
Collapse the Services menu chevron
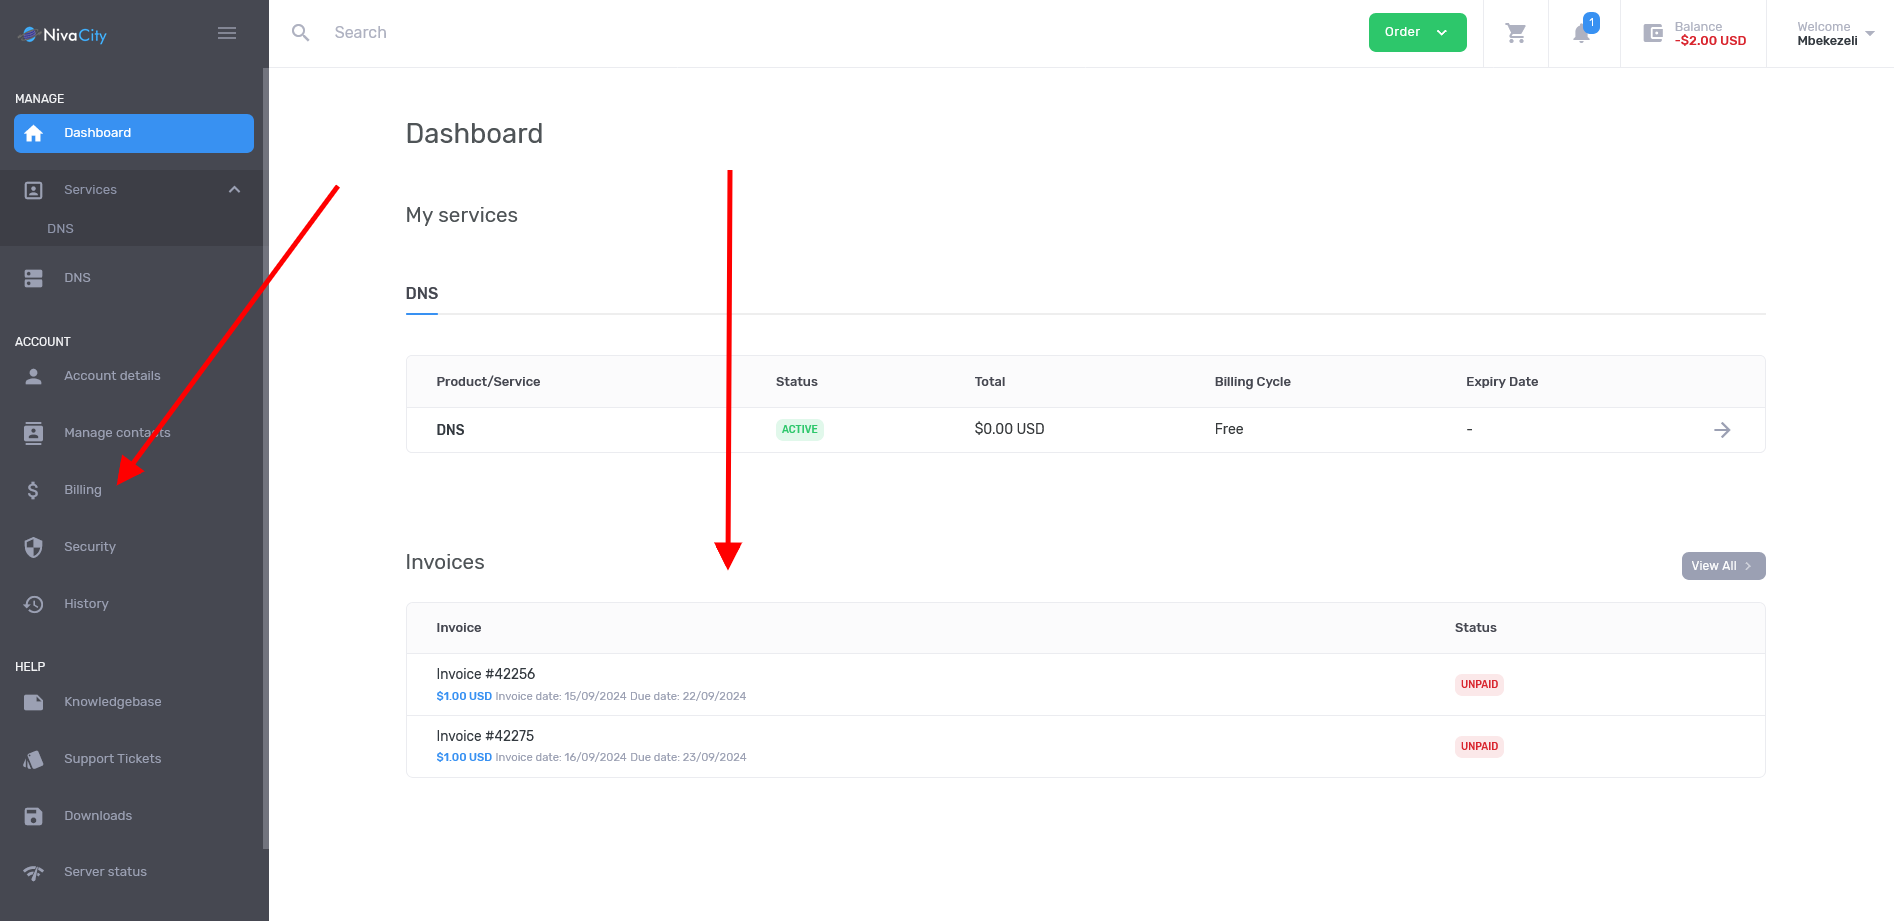pyautogui.click(x=234, y=190)
